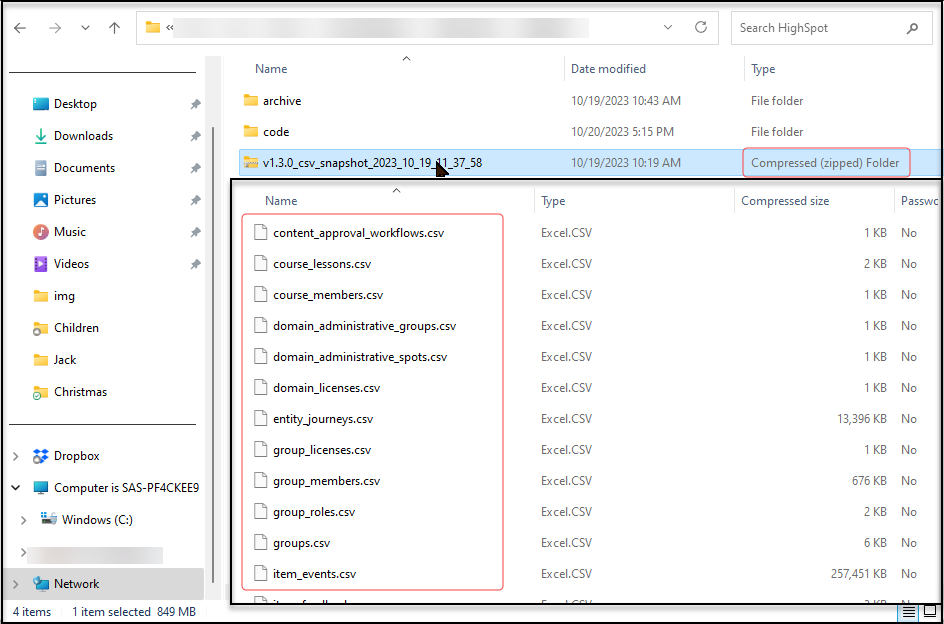This screenshot has height=624, width=944.
Task: Select content_approval_workflows.csv file
Action: click(358, 232)
